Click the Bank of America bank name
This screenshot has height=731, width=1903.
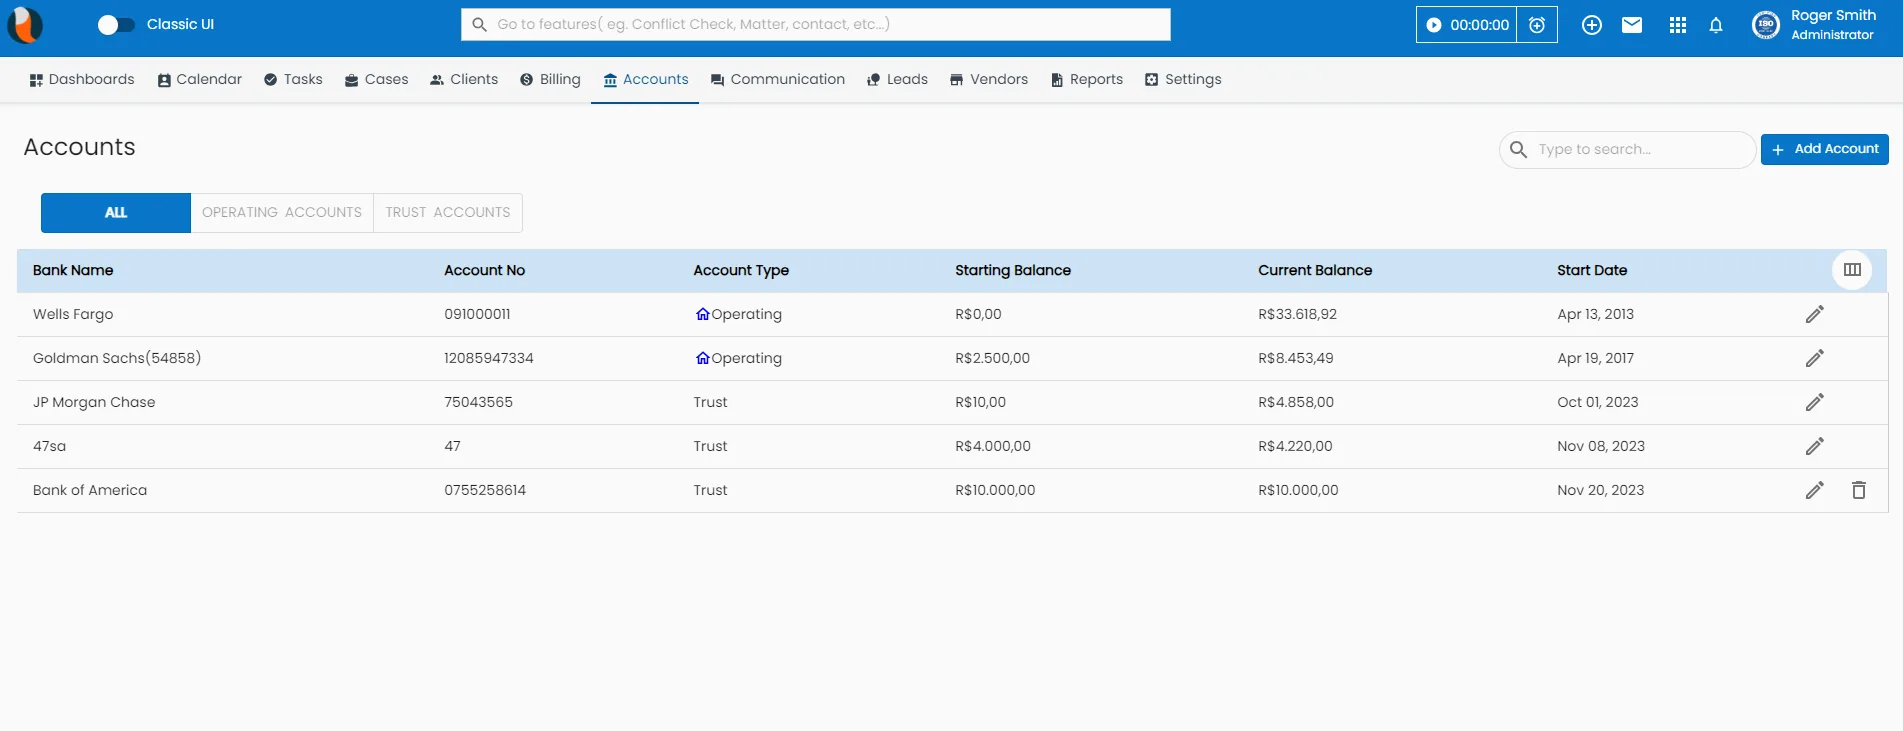90,490
